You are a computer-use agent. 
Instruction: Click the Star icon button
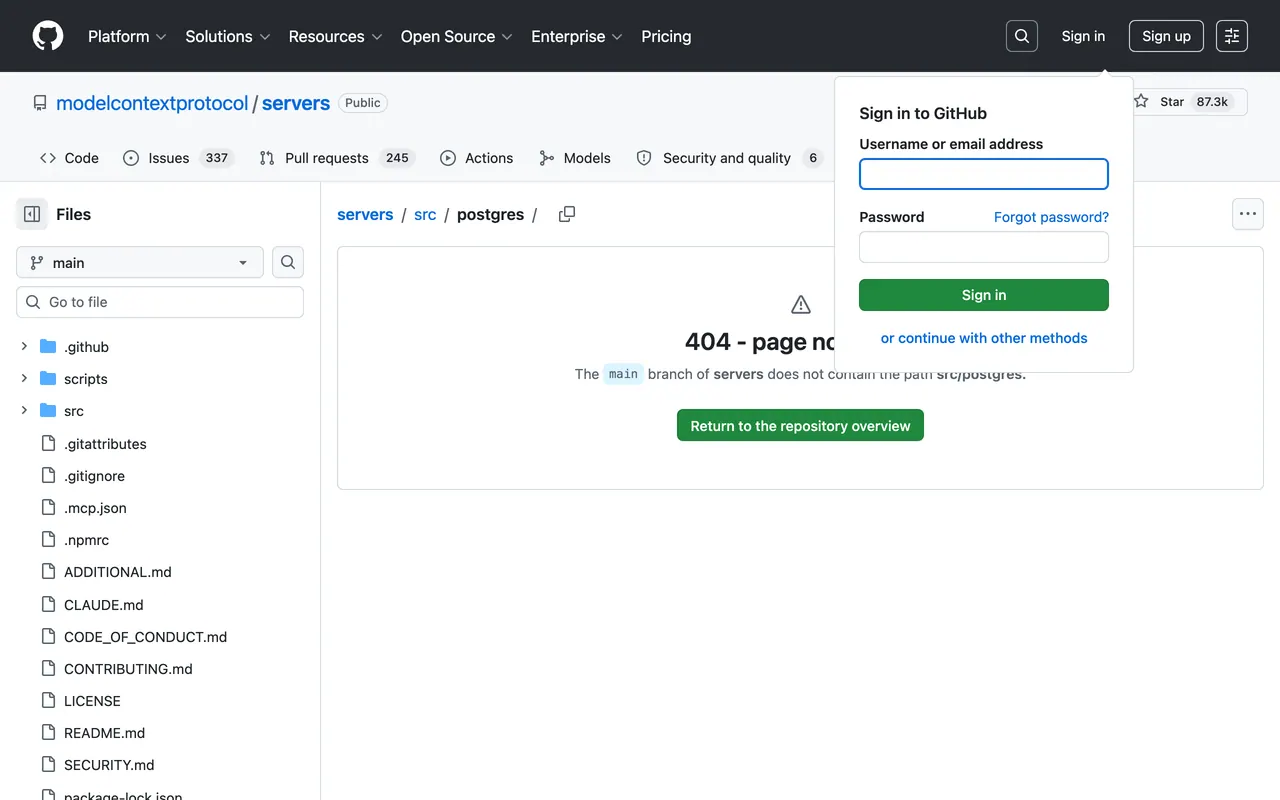pyautogui.click(x=1141, y=102)
